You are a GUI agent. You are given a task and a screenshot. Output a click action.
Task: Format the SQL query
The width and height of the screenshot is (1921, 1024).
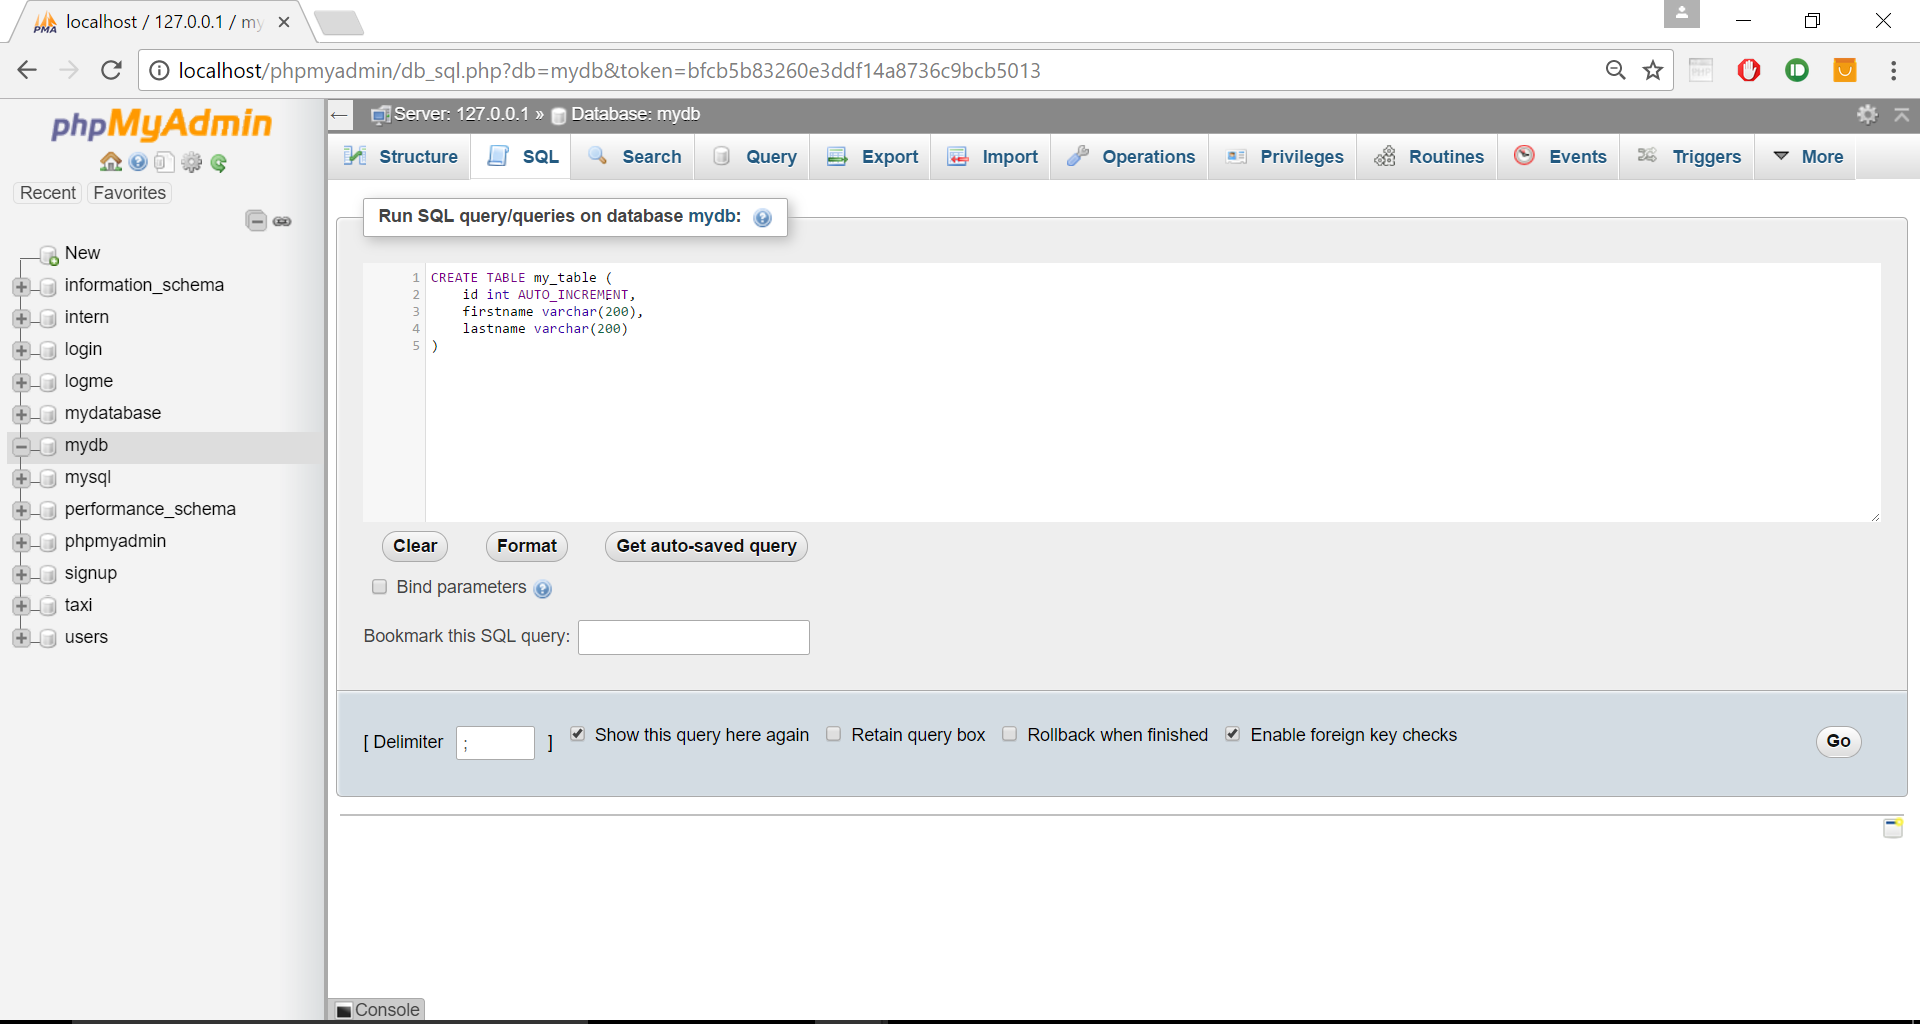(x=527, y=546)
